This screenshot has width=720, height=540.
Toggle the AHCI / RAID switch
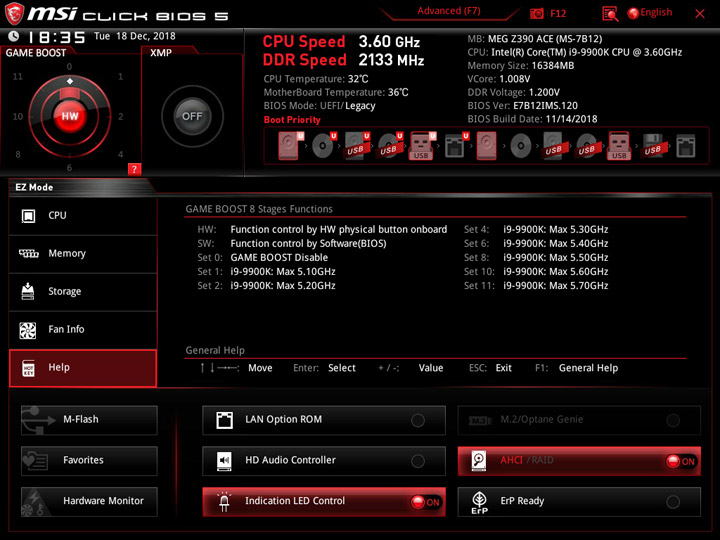(579, 461)
